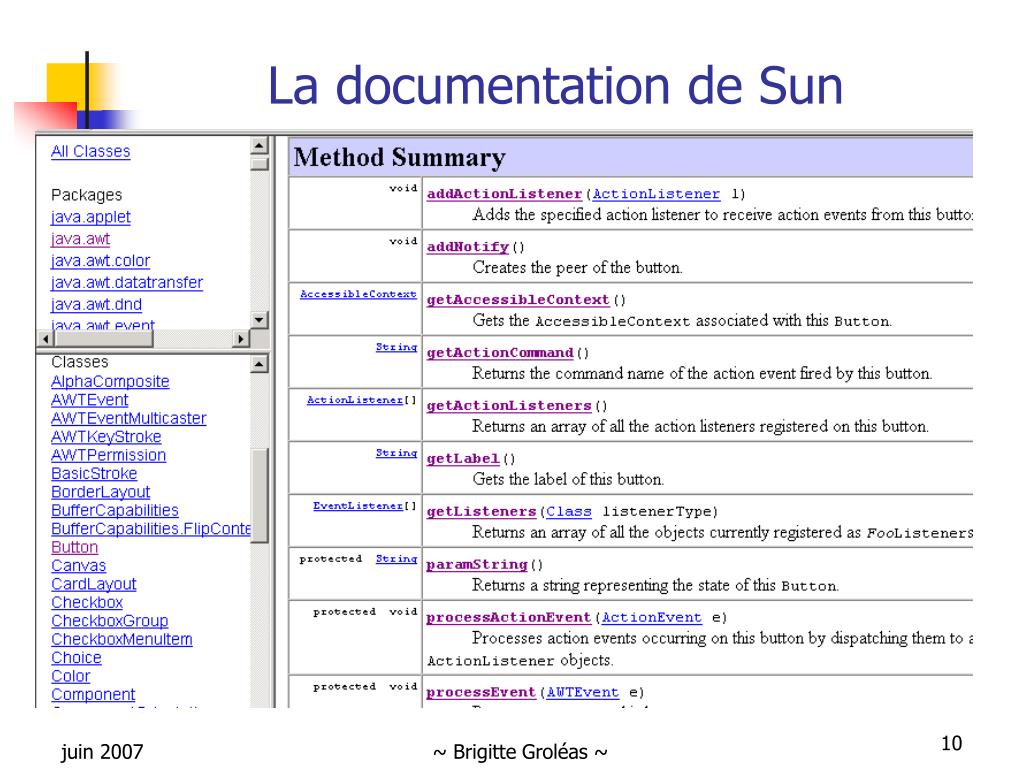Click the Classes heading text
The width and height of the screenshot is (1024, 768).
tap(80, 362)
